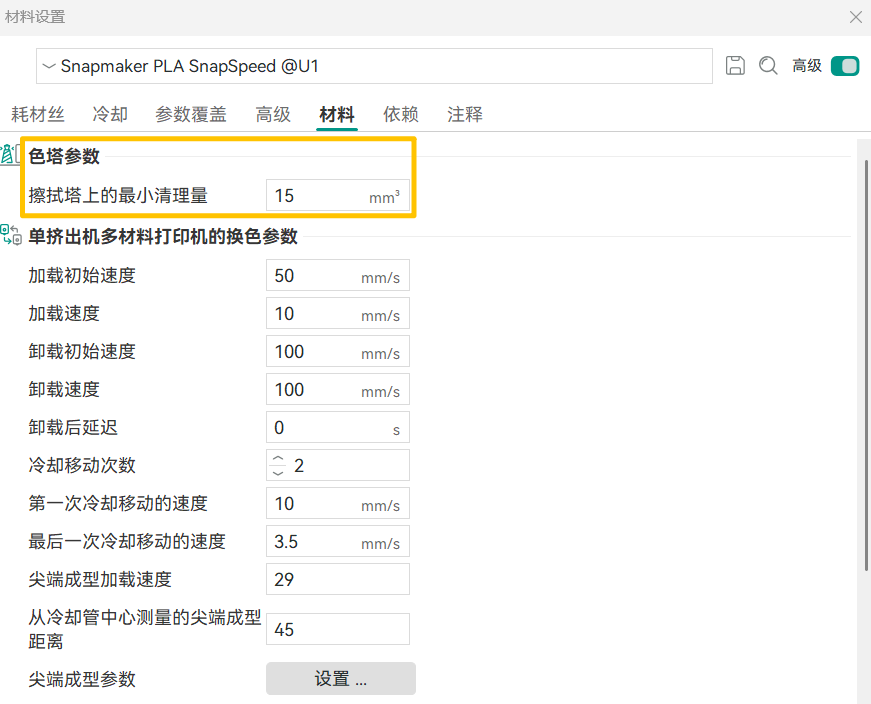Increase 冷却移动次数 with up arrow
This screenshot has height=704, width=871.
pos(278,458)
